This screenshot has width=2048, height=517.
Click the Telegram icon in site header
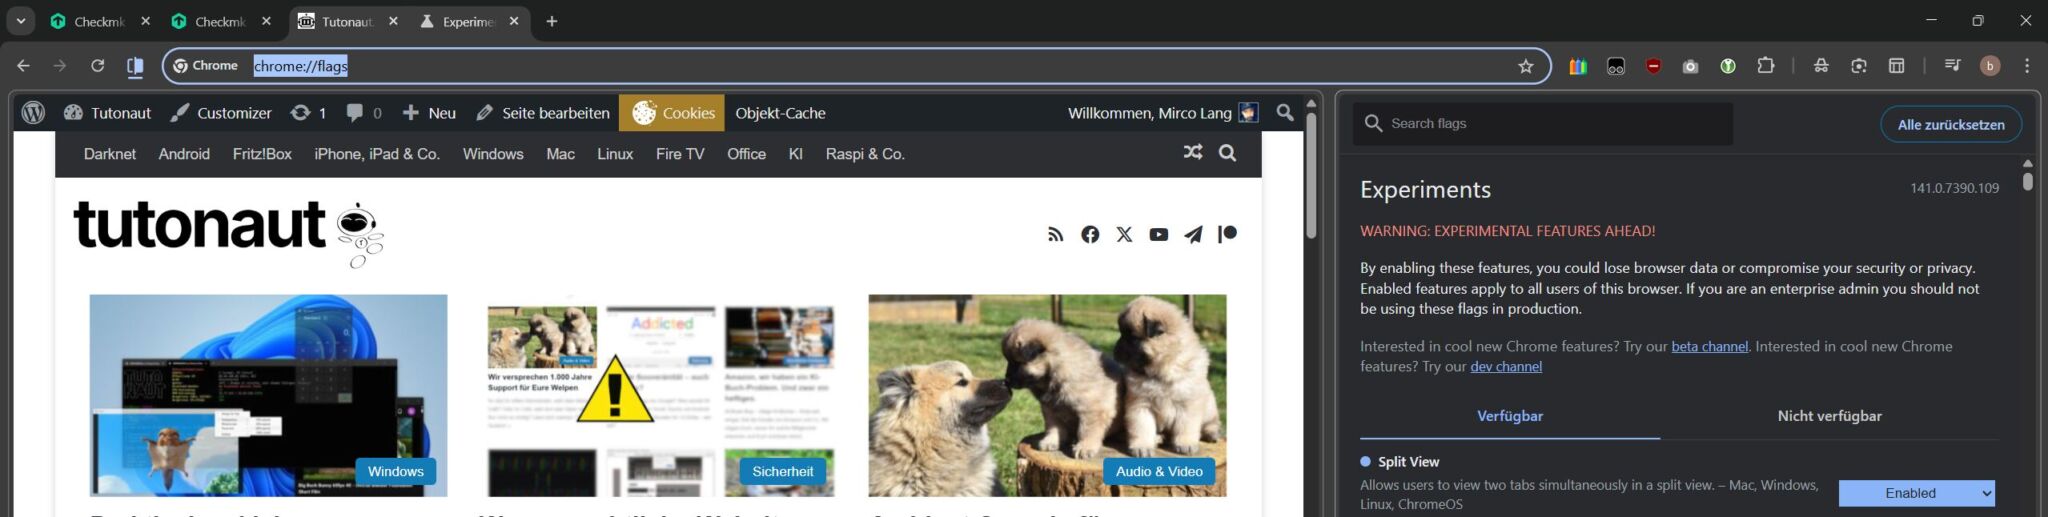click(1193, 234)
